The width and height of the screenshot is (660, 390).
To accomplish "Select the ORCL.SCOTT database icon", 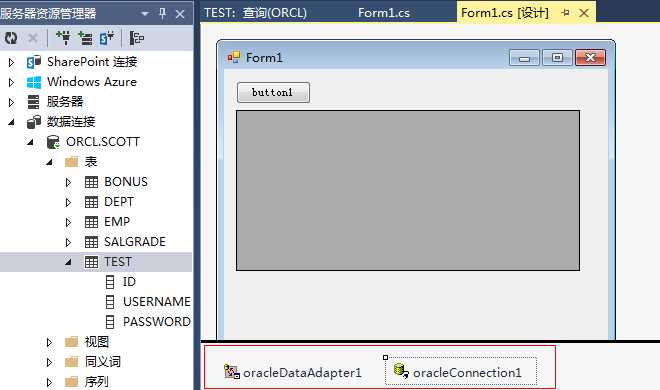I will tap(53, 142).
